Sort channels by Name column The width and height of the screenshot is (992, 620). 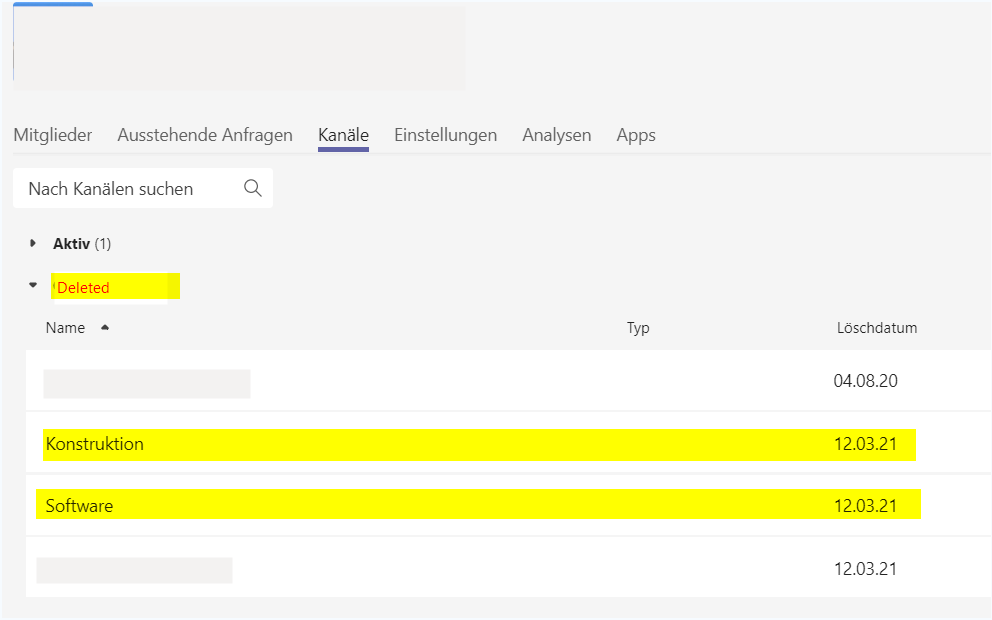pos(65,328)
